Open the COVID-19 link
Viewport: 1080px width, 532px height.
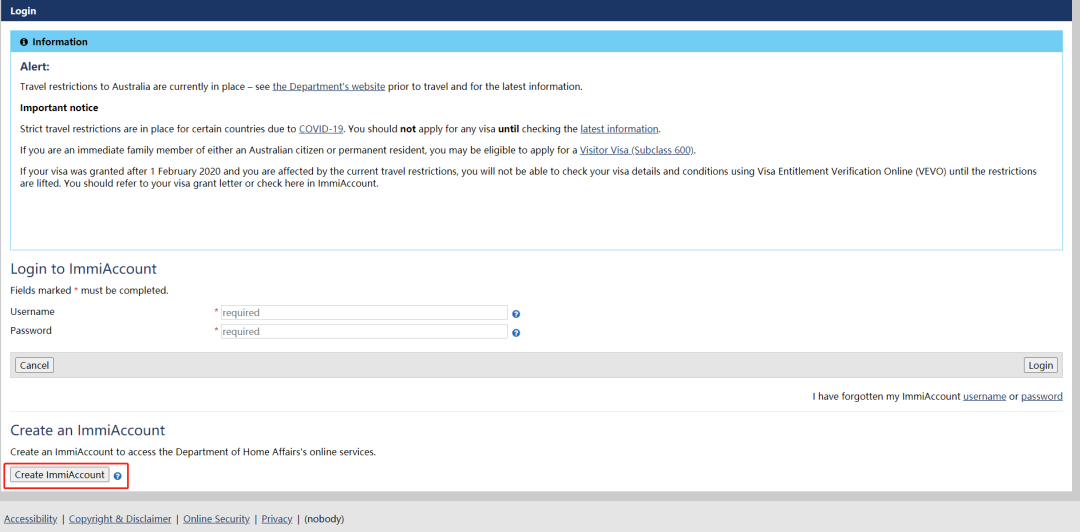coord(322,128)
